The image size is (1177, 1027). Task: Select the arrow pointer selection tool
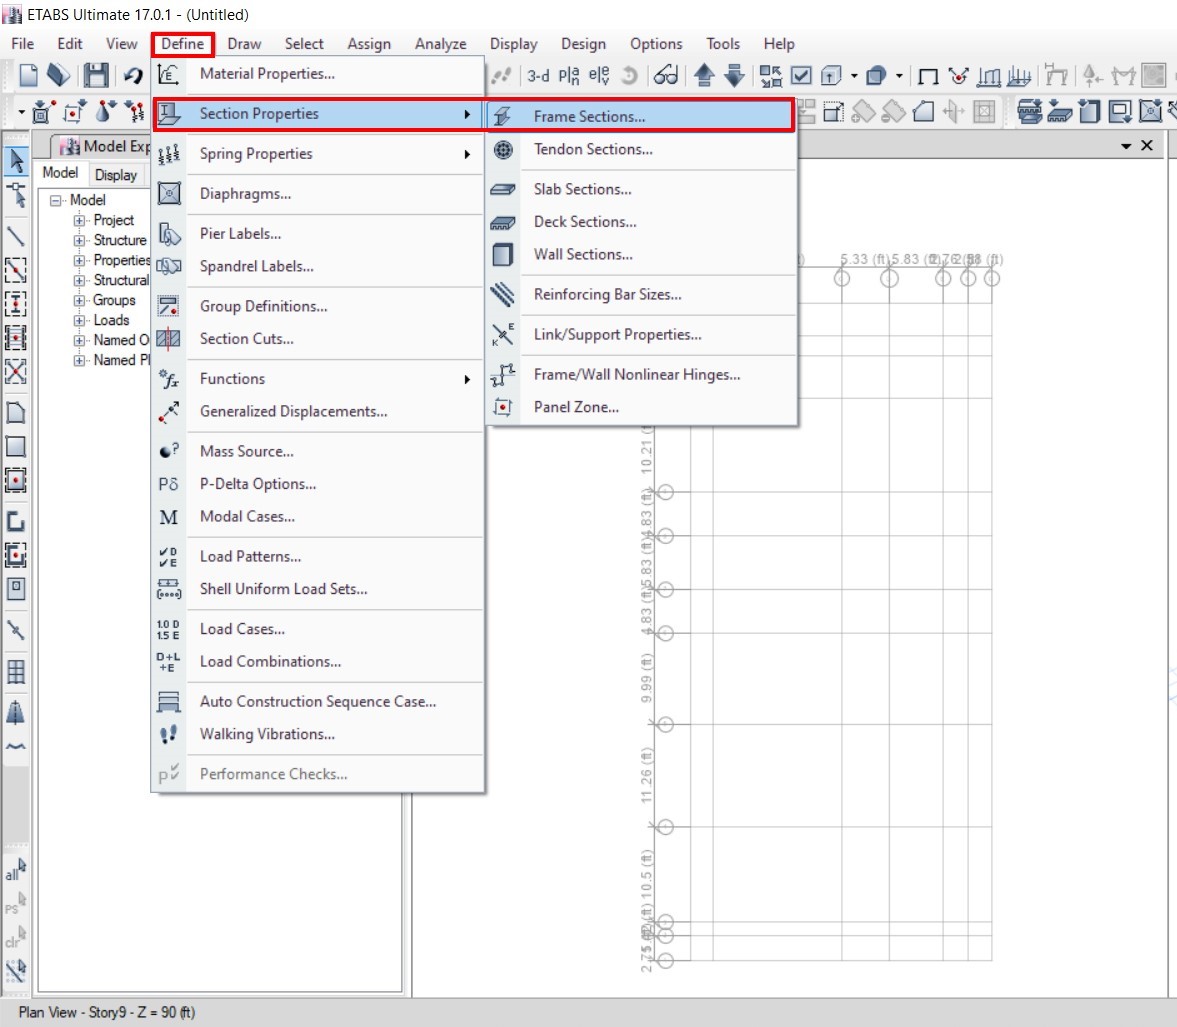[16, 159]
